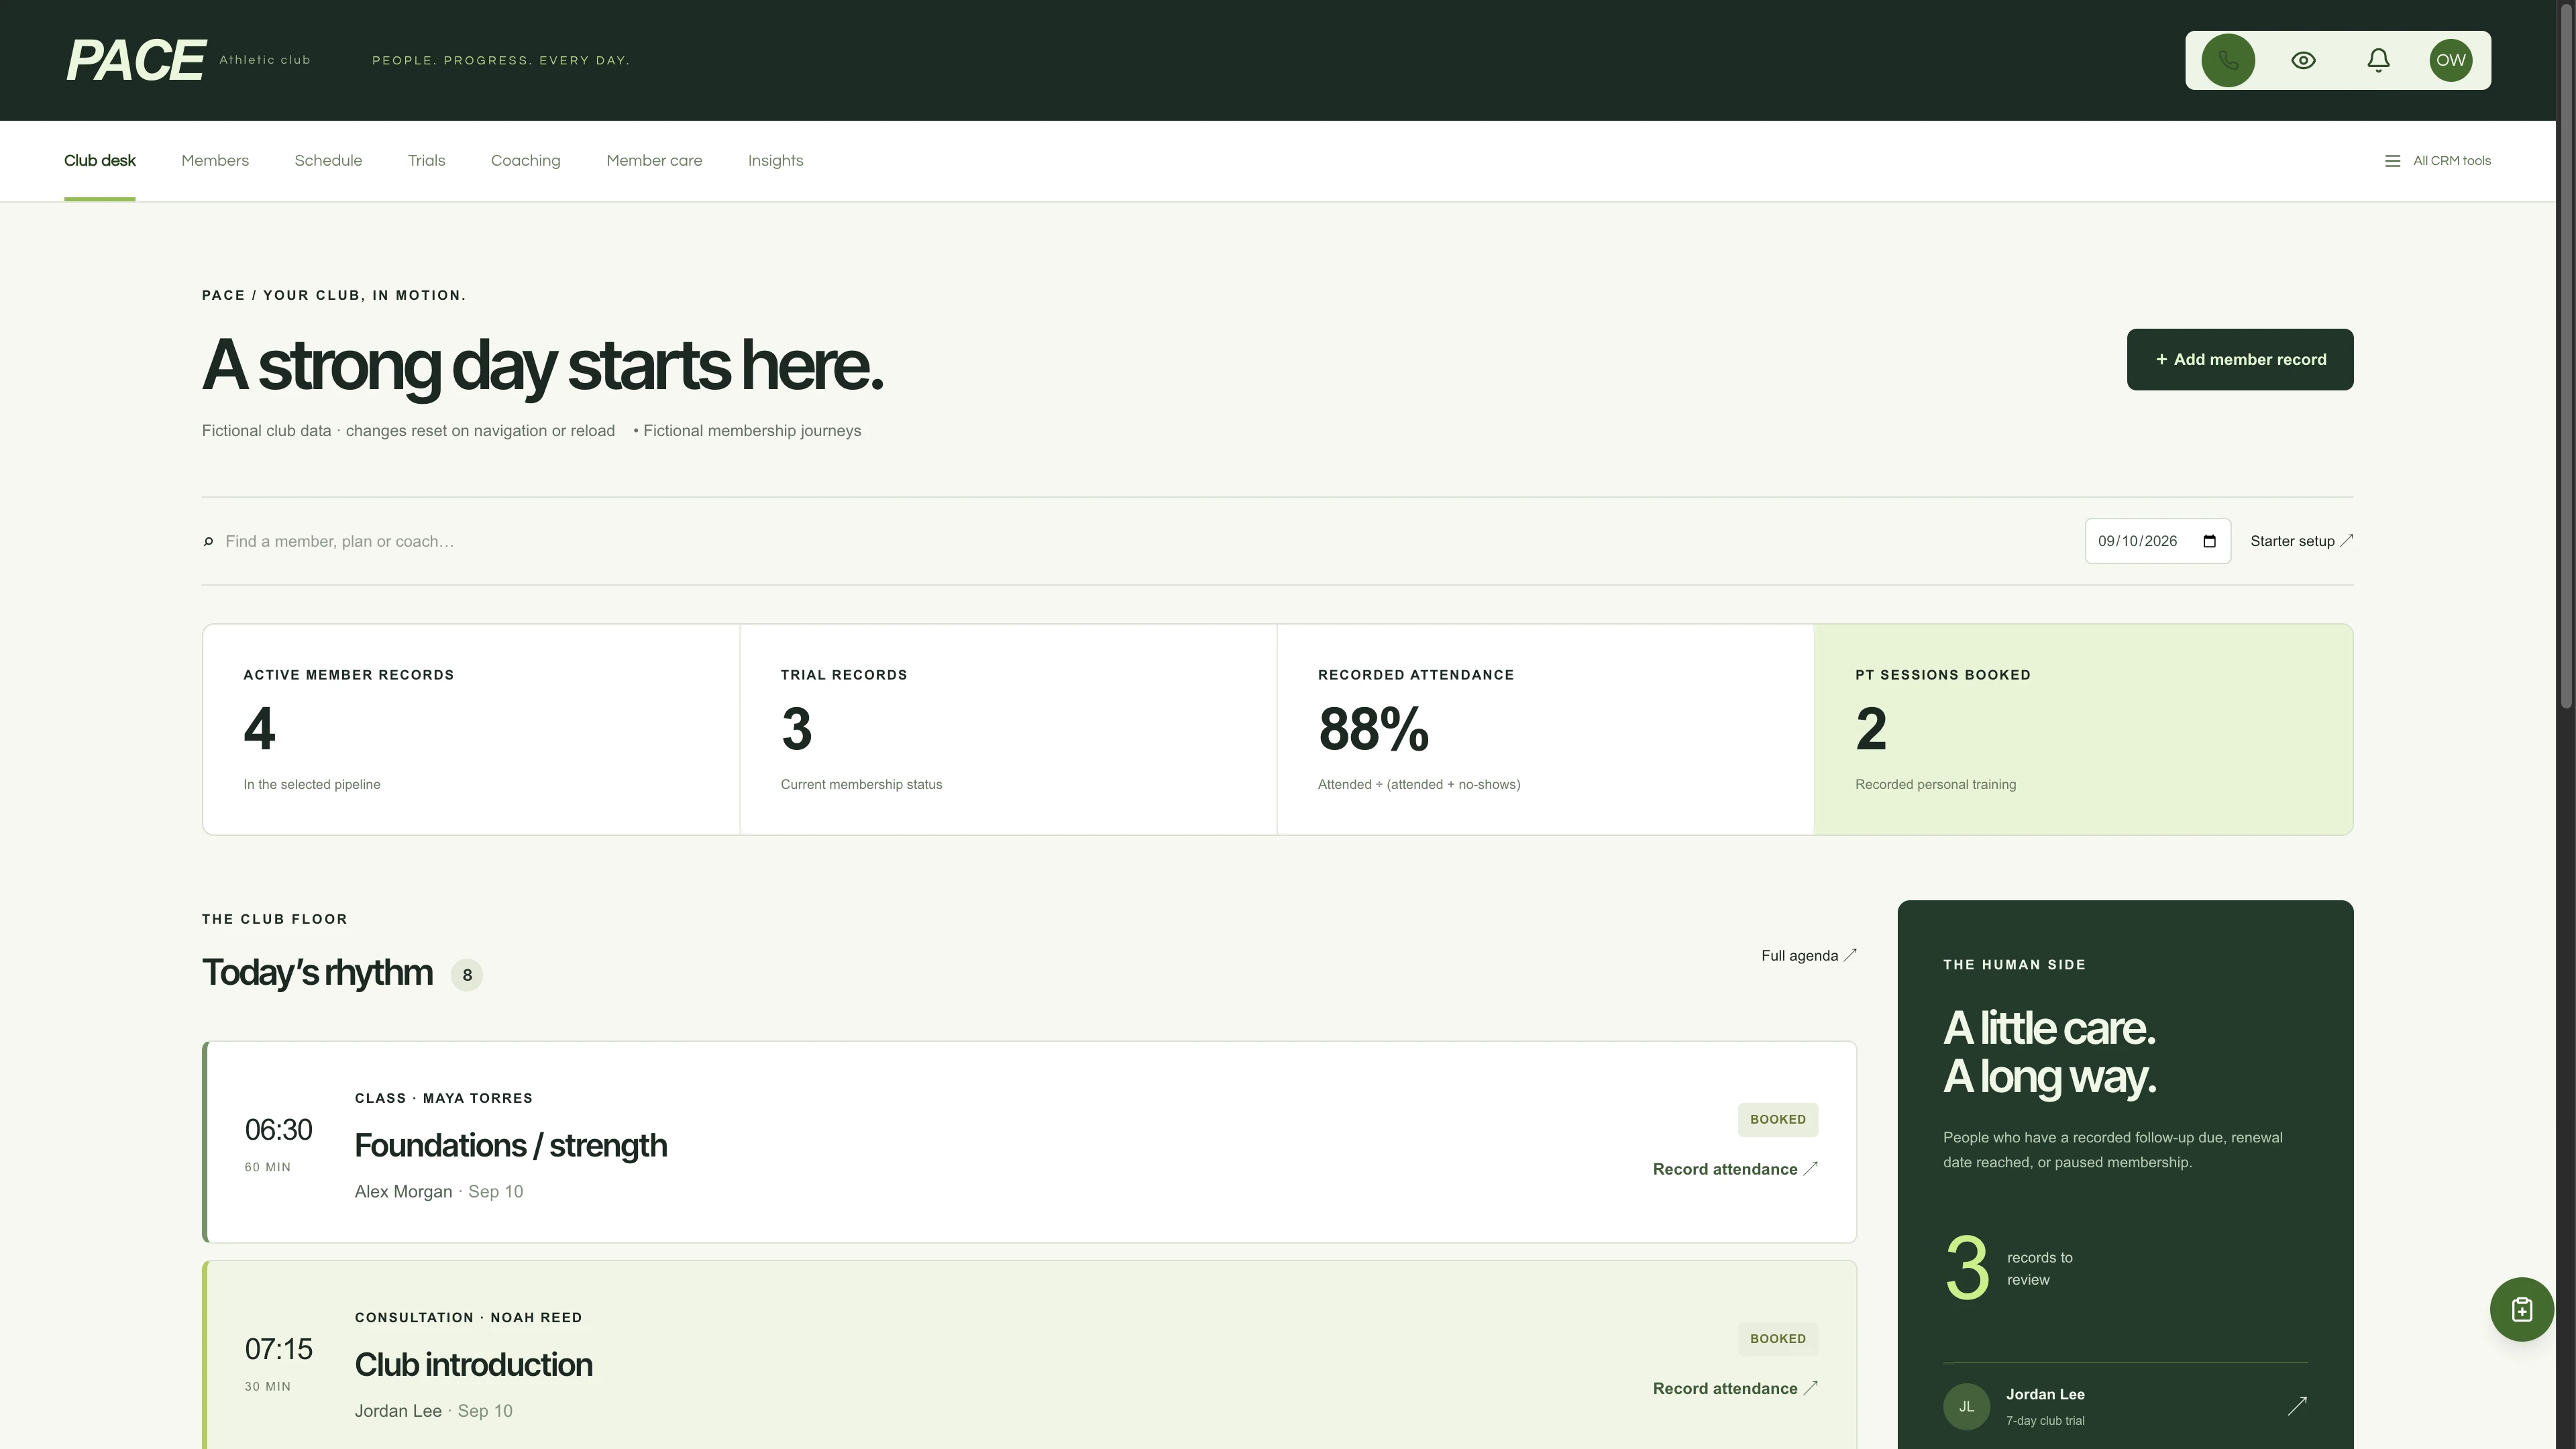Select the Active member records card
Screen dimensions: 2576x1449
click(471, 729)
